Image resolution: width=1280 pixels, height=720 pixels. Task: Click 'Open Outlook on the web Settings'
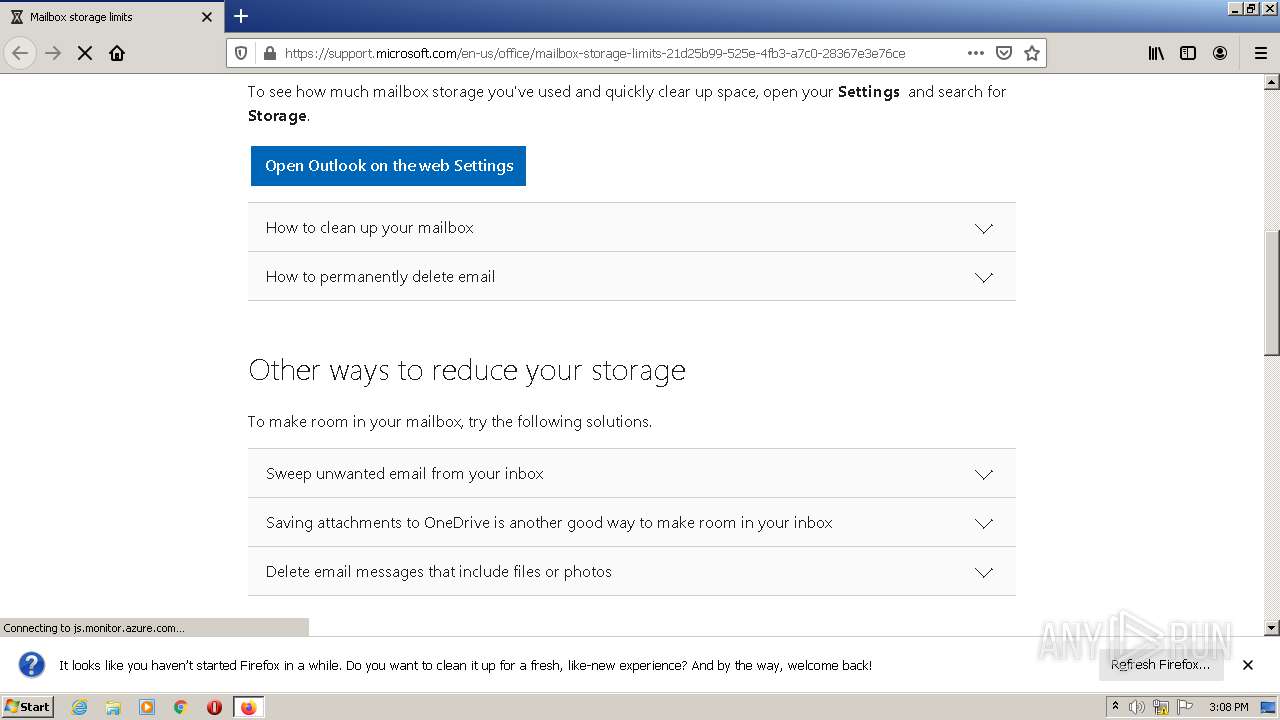click(x=388, y=166)
